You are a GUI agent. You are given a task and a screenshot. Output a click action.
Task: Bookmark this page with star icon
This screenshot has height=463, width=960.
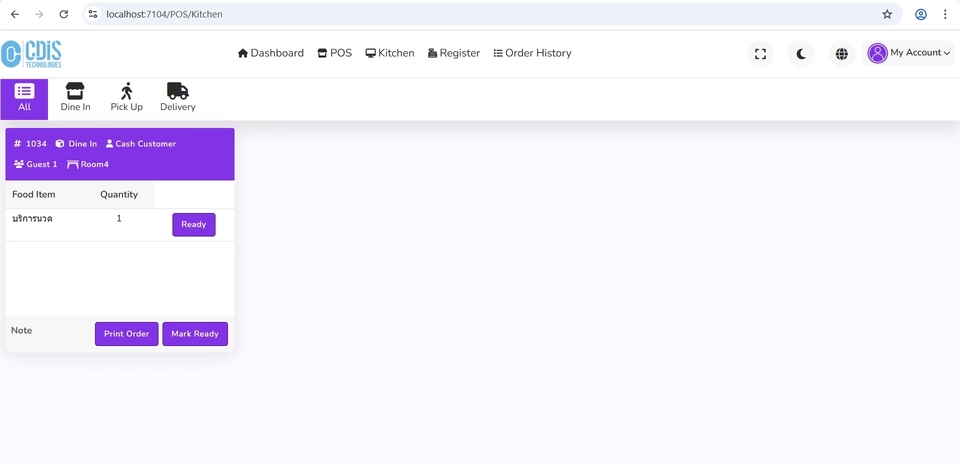[887, 15]
